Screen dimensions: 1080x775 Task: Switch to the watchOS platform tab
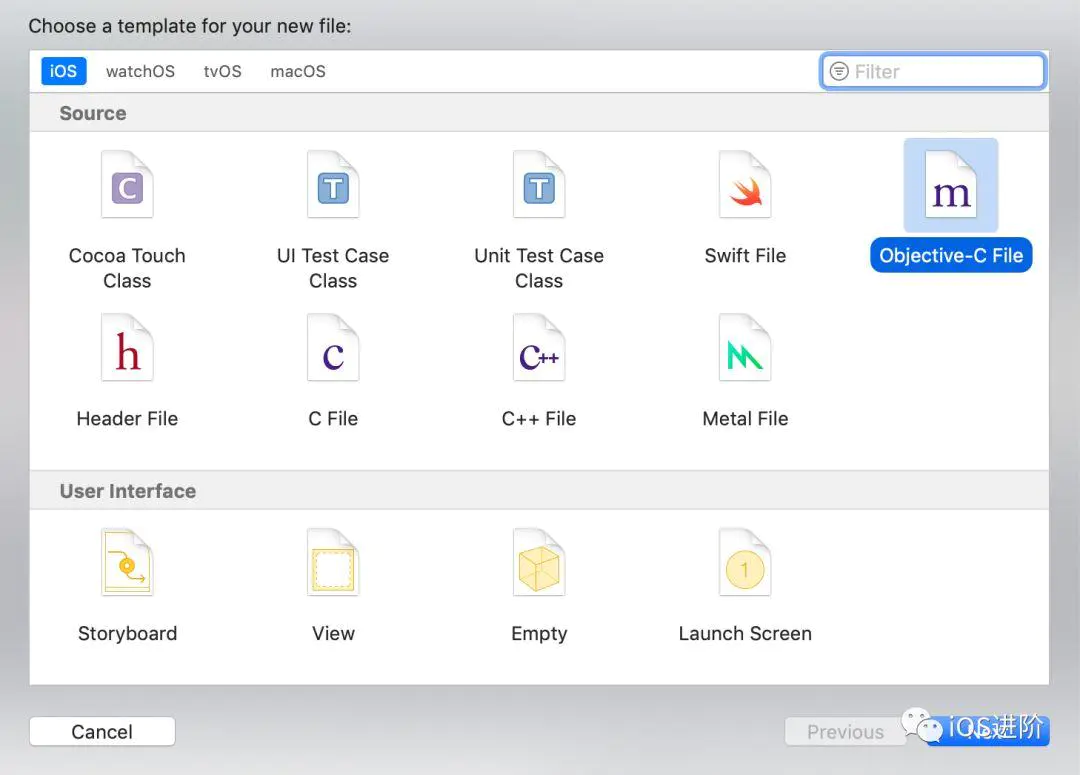point(141,71)
